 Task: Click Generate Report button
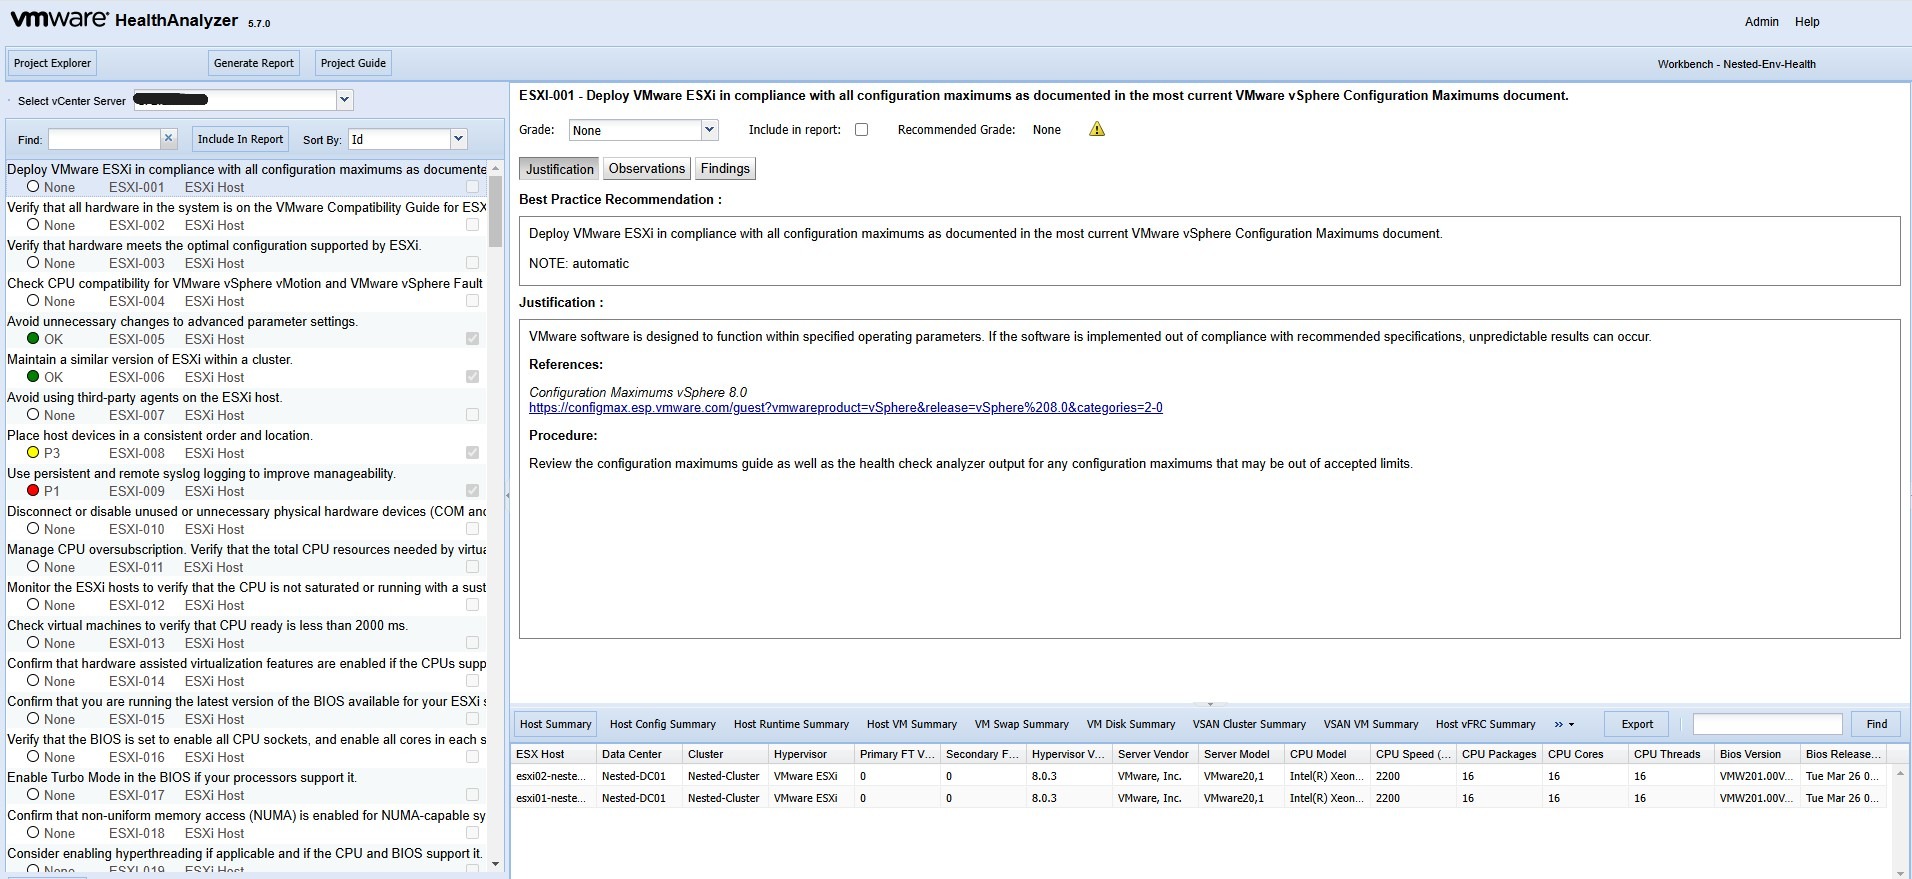click(254, 63)
